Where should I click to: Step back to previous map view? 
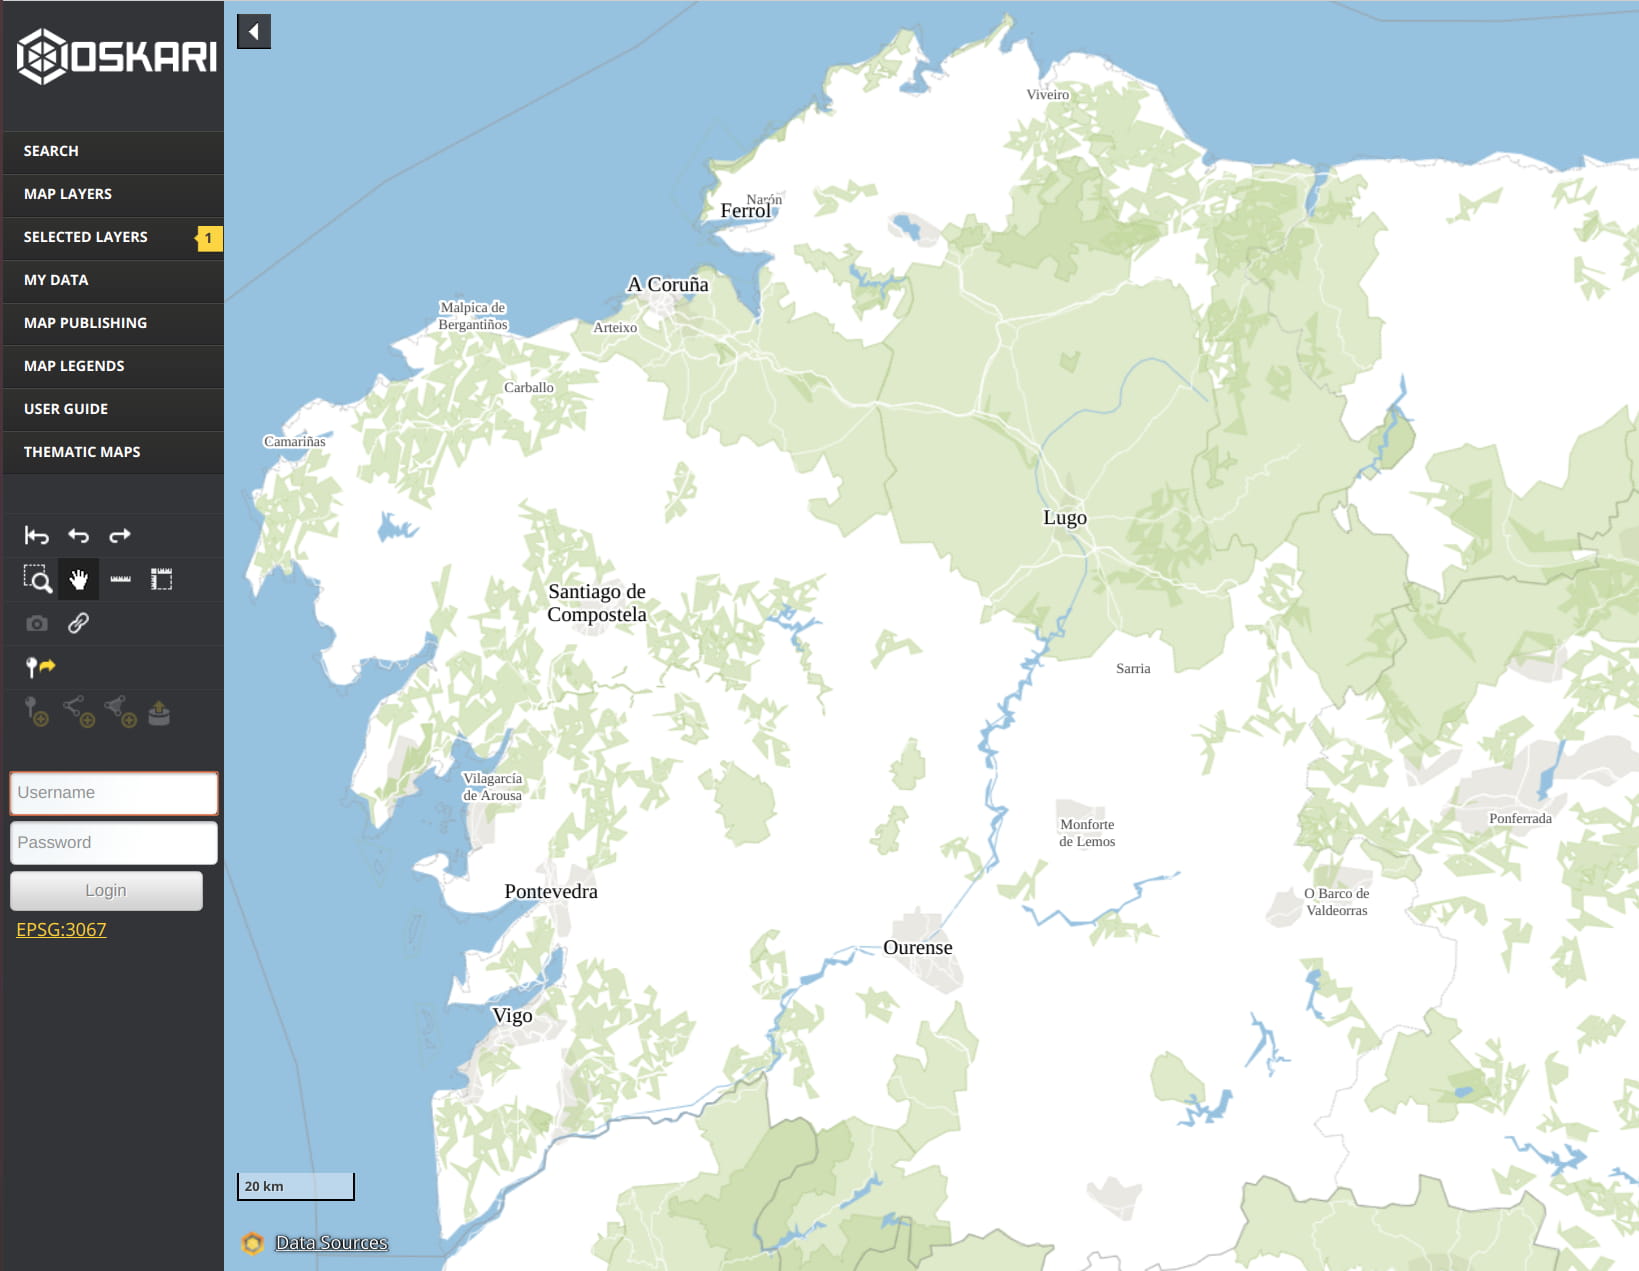(78, 536)
